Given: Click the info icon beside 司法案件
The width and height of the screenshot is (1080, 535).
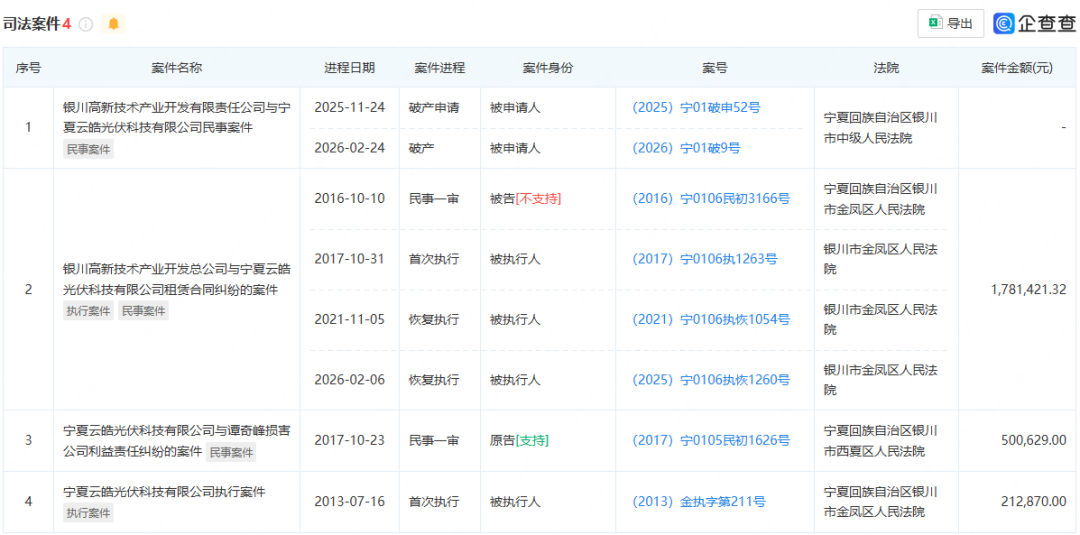Looking at the screenshot, I should click(86, 24).
